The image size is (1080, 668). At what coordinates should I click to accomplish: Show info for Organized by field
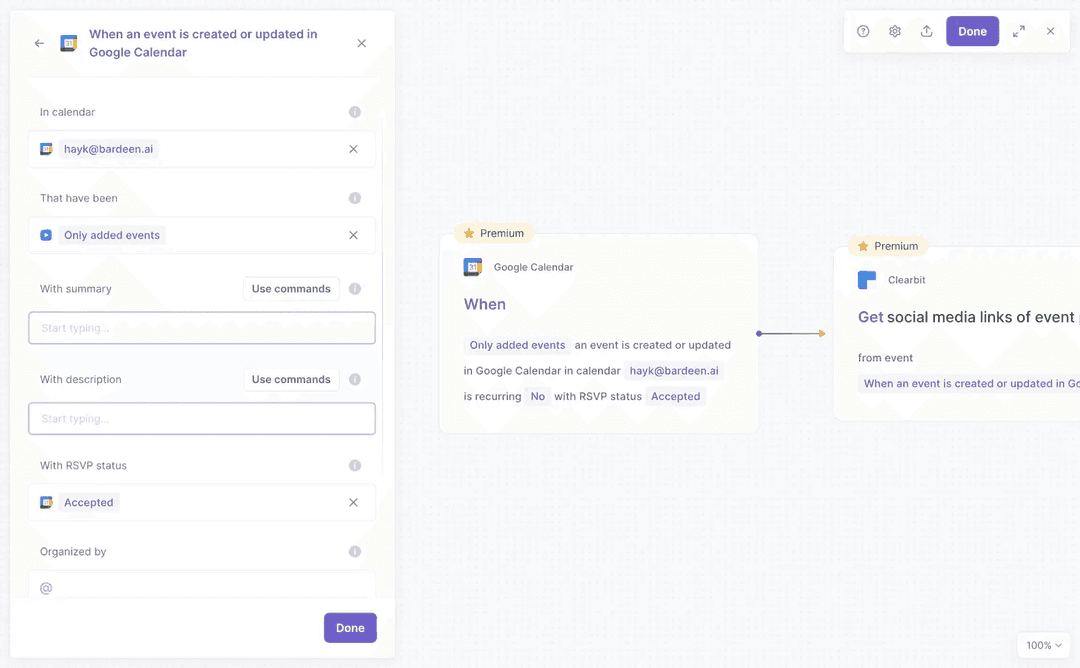click(x=355, y=552)
